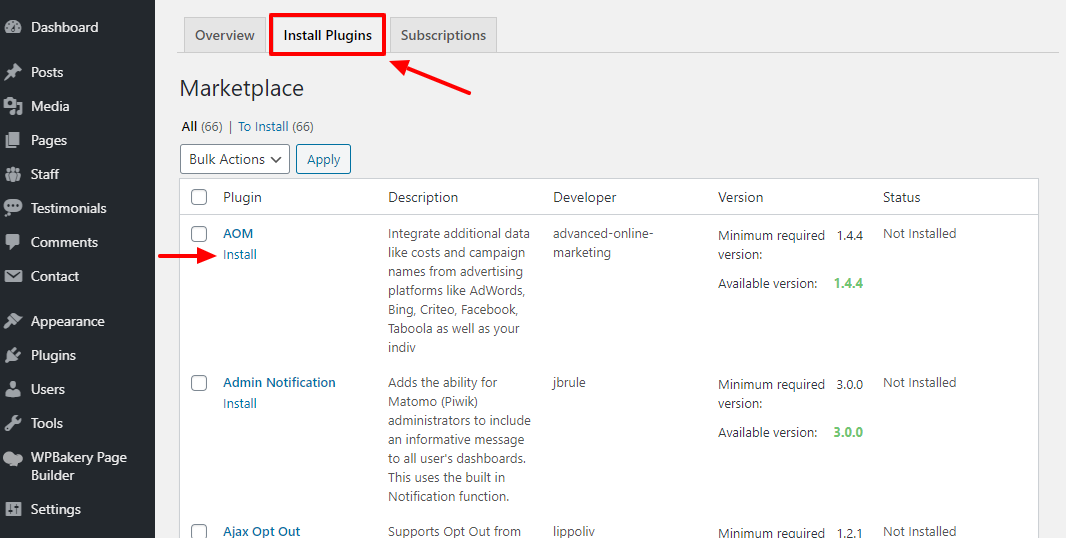
Task: Open the WPBakery Page Builder label
Action: [x=79, y=466]
